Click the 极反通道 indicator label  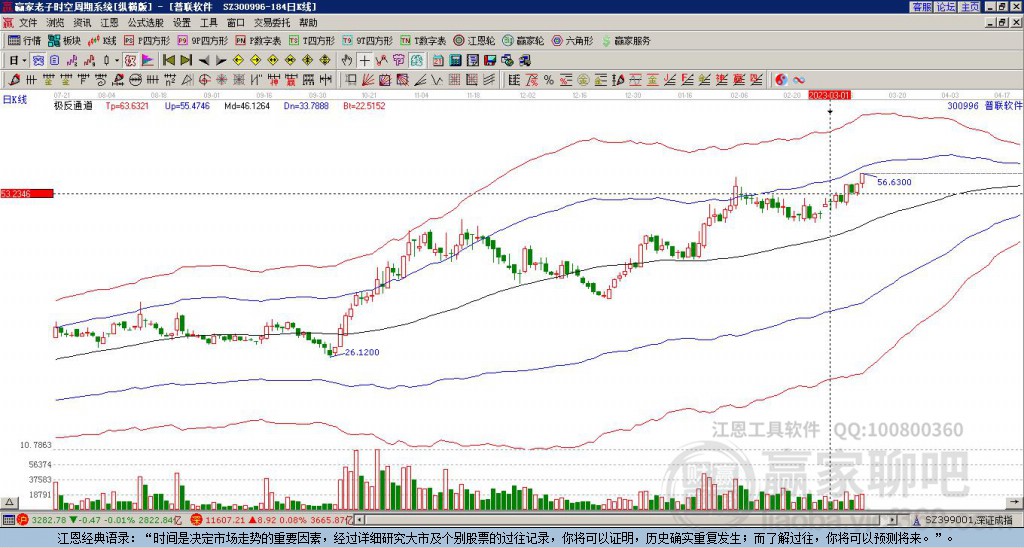73,105
